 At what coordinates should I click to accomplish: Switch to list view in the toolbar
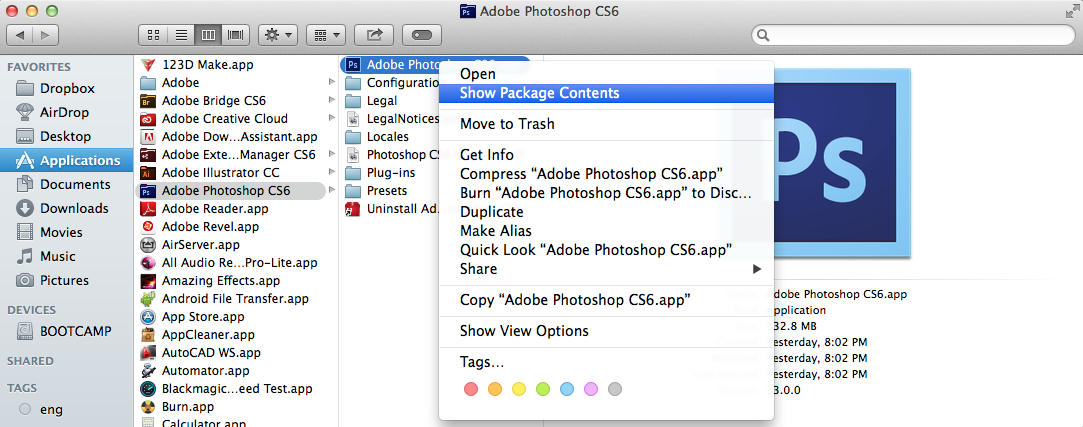point(180,35)
